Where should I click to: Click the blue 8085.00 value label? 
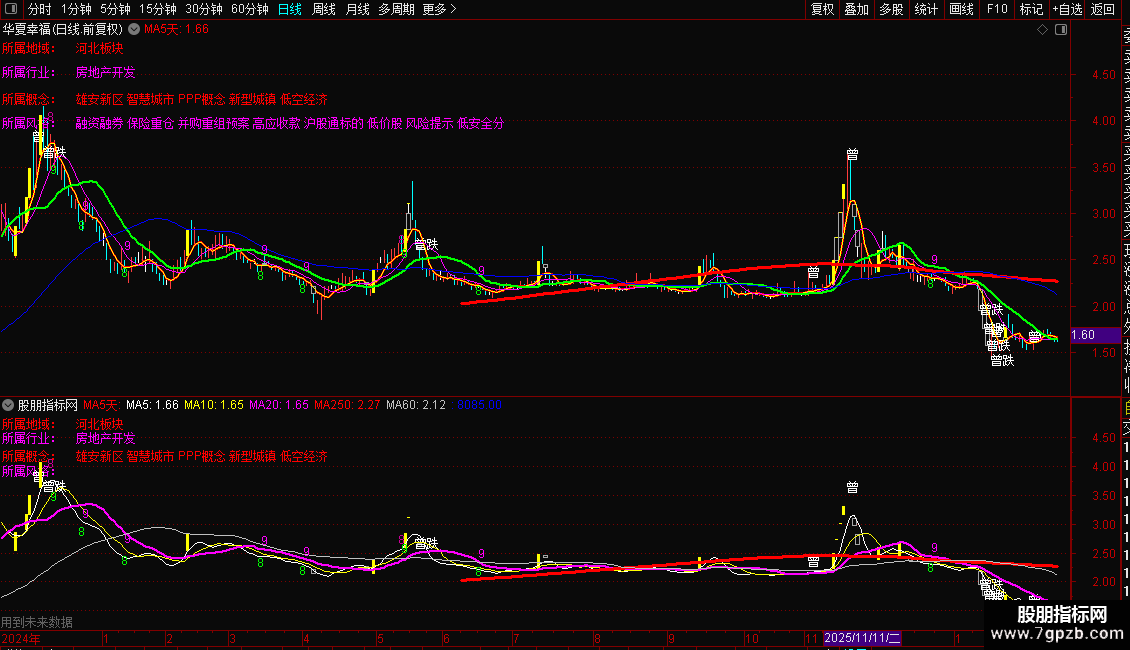(x=479, y=405)
